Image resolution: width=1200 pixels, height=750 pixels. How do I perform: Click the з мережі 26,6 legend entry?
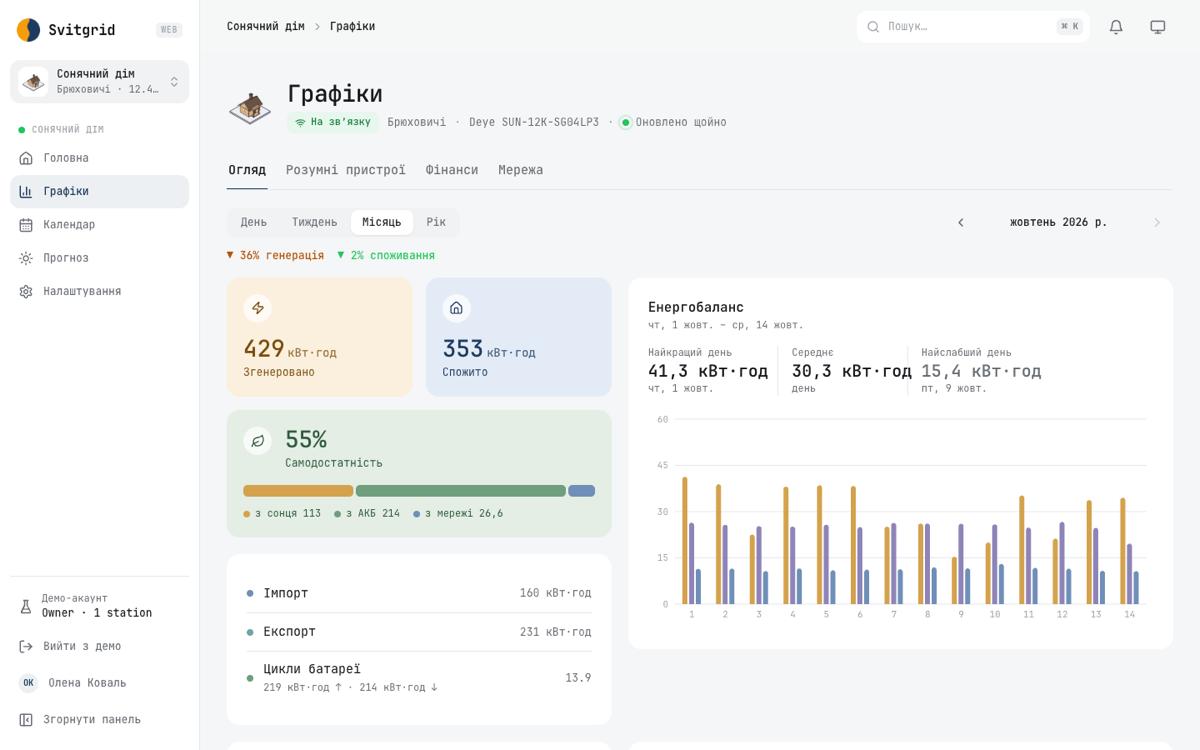[458, 514]
